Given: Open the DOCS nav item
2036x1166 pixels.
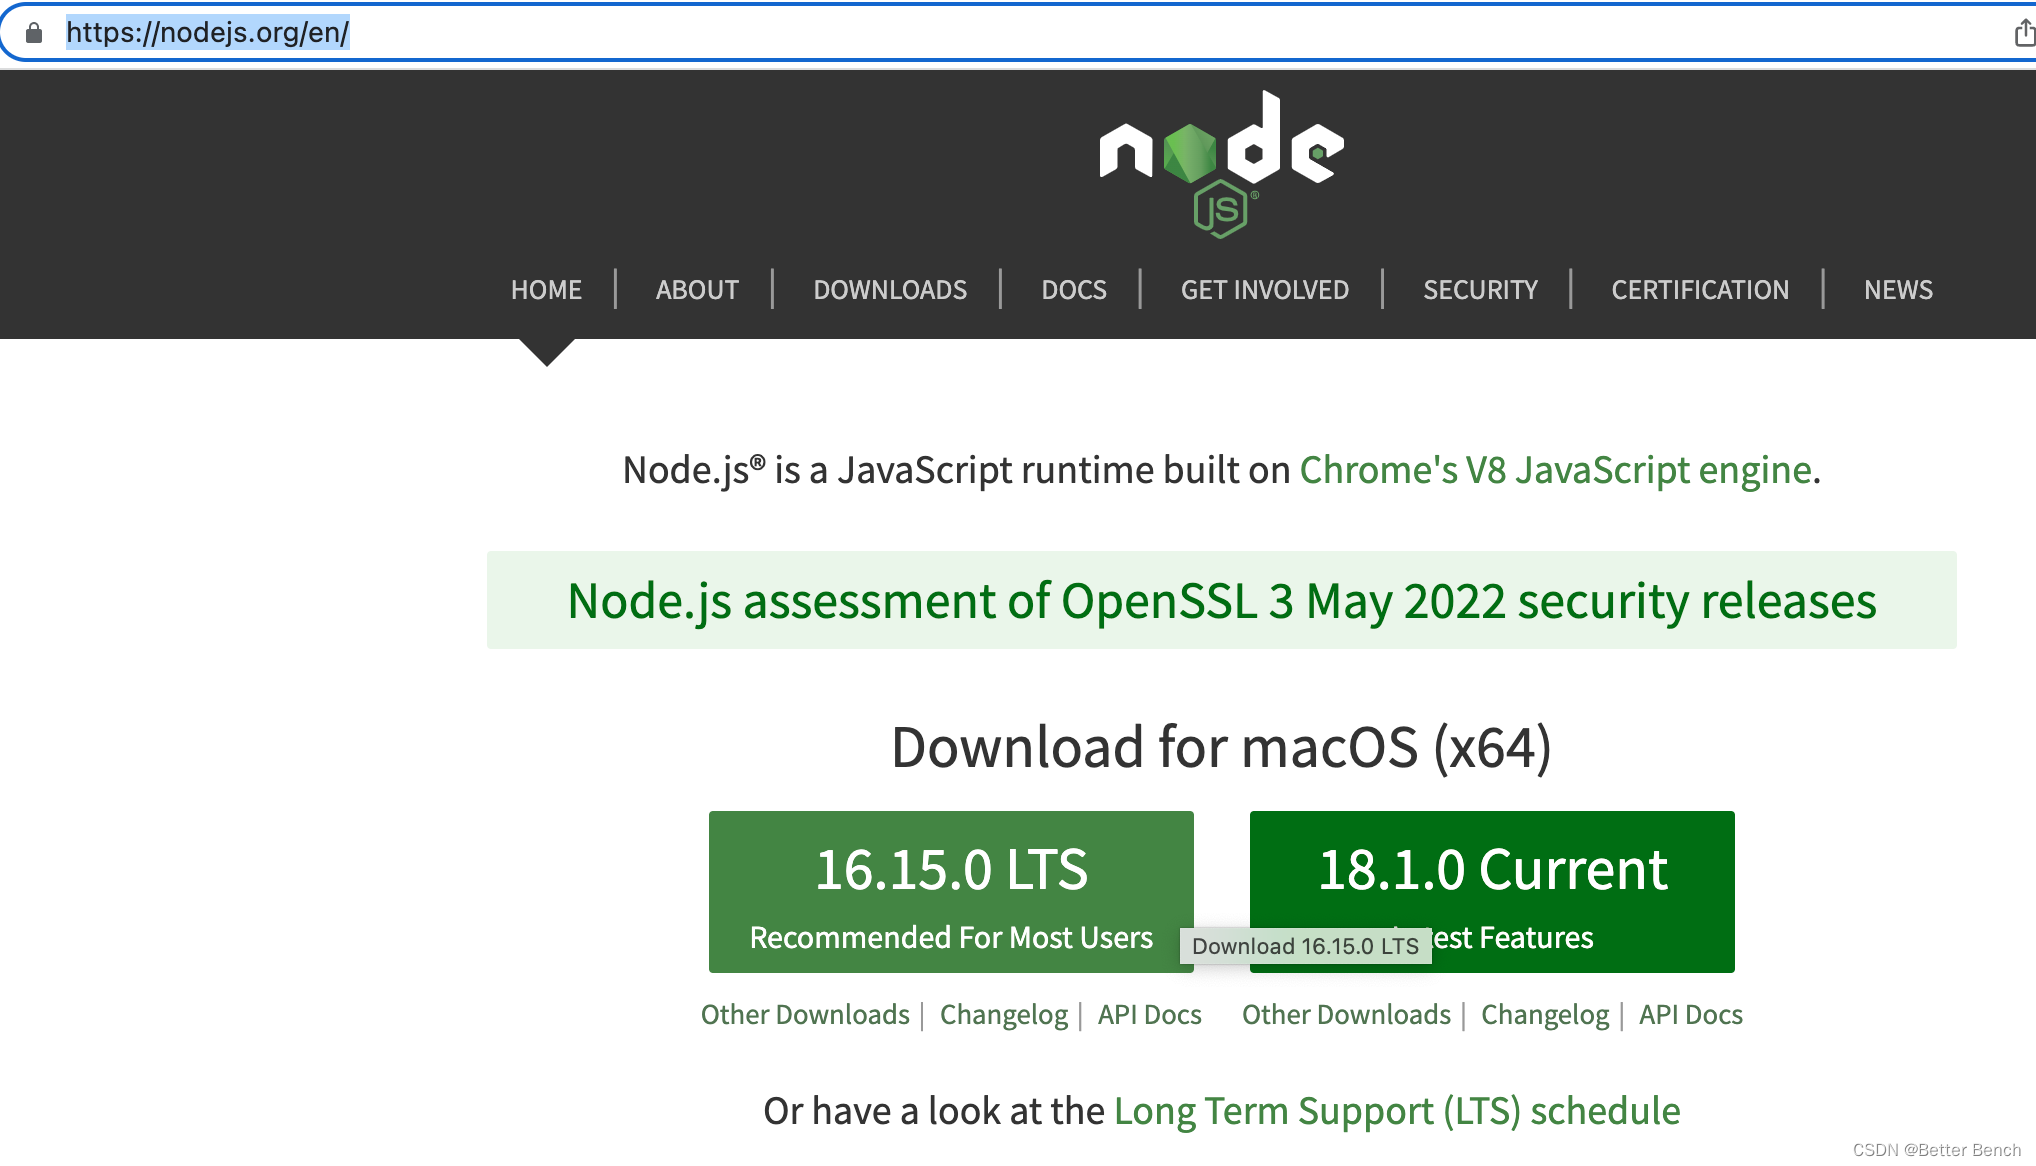Looking at the screenshot, I should [1074, 290].
